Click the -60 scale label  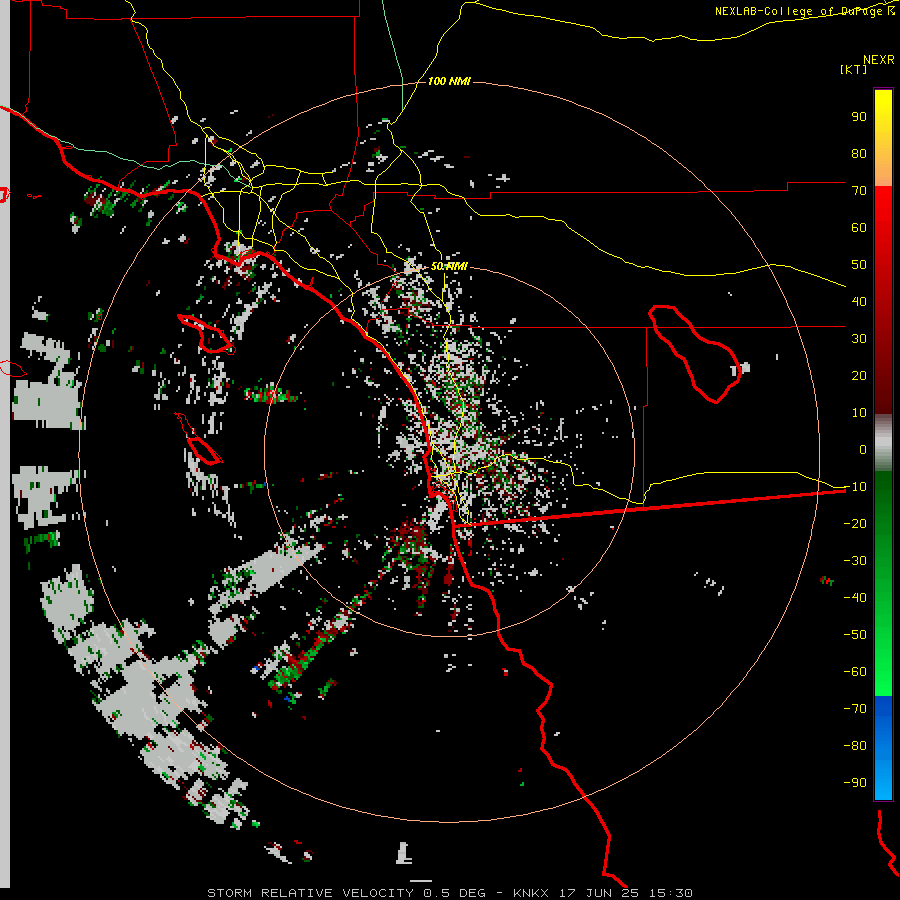click(855, 672)
